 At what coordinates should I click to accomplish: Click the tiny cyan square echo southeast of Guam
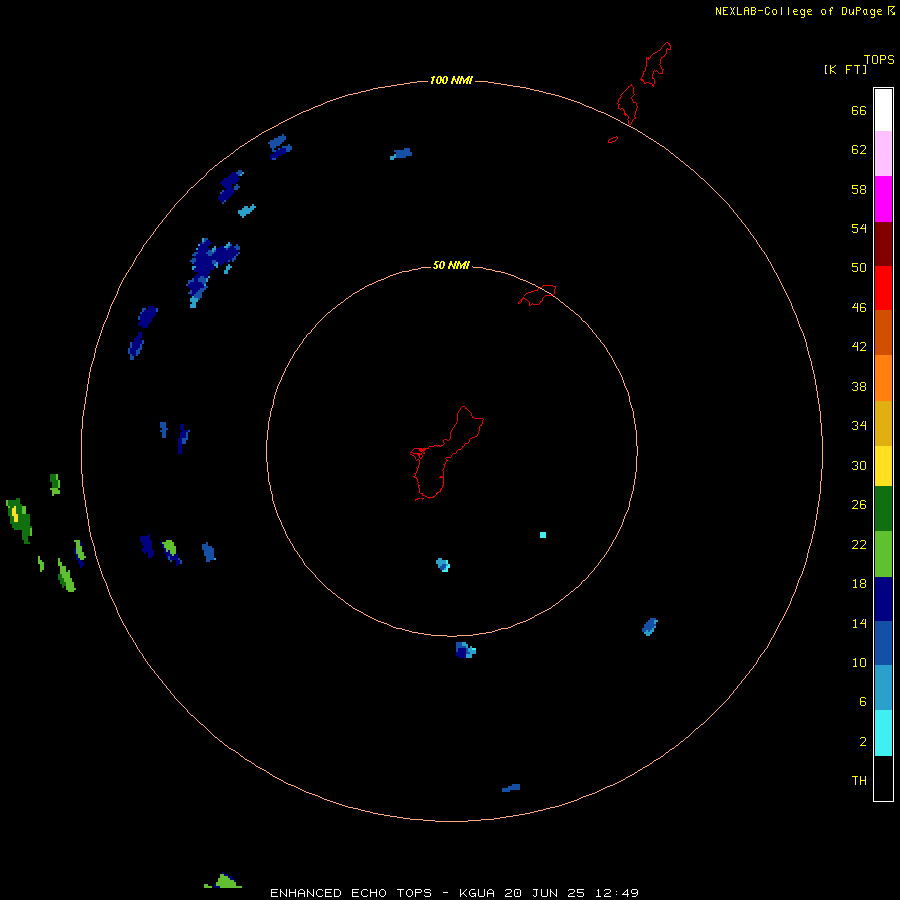(x=543, y=535)
